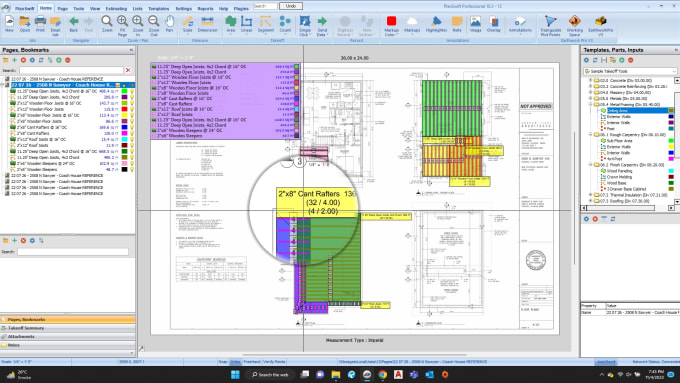The width and height of the screenshot is (680, 383).
Task: Open the Overlay tool
Action: [494, 24]
